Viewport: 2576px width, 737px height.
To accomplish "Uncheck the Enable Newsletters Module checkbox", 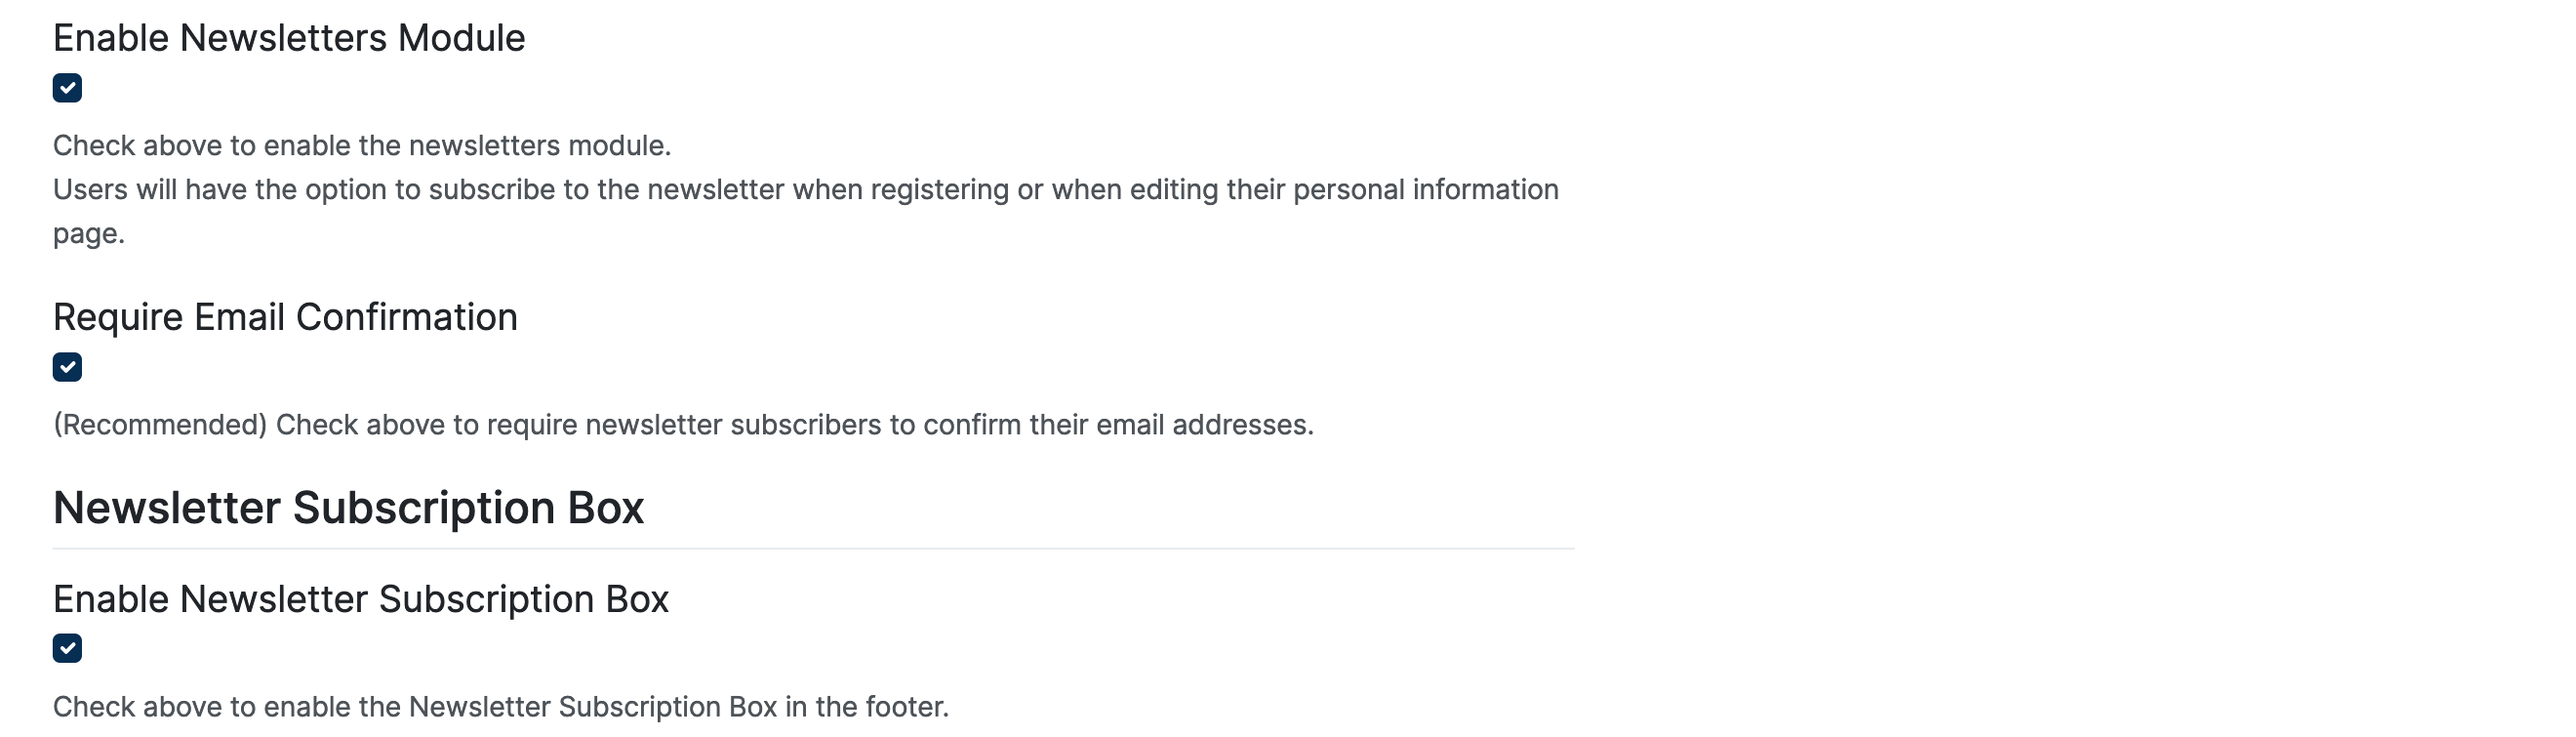I will pos(67,88).
